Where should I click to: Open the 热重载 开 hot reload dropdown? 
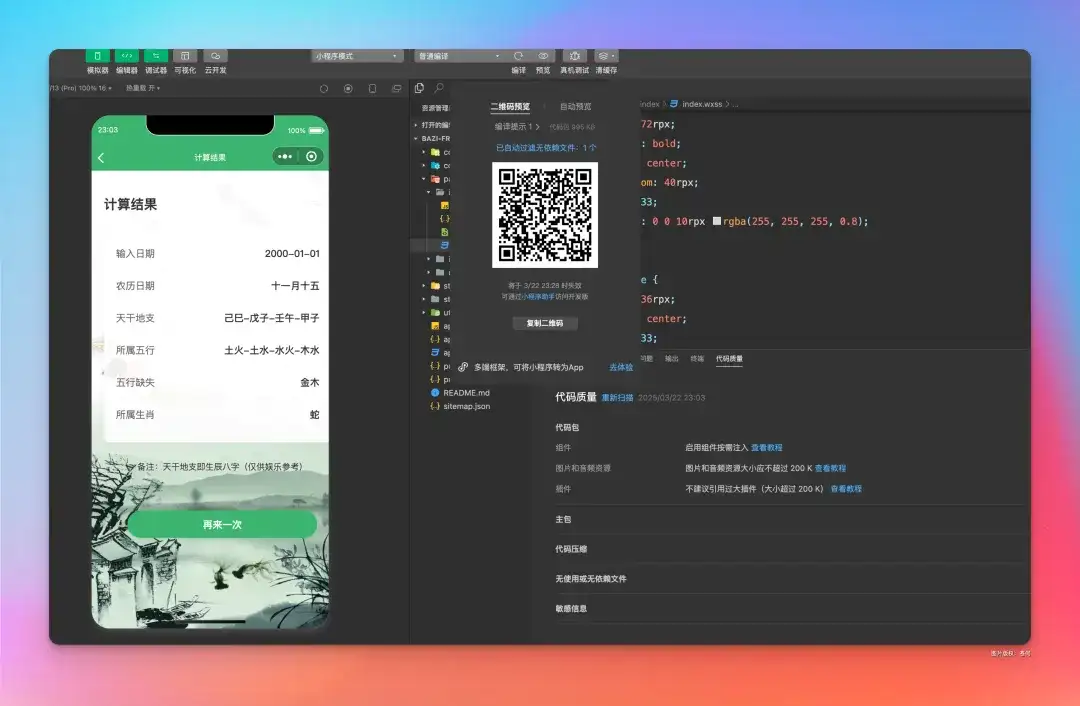(143, 88)
